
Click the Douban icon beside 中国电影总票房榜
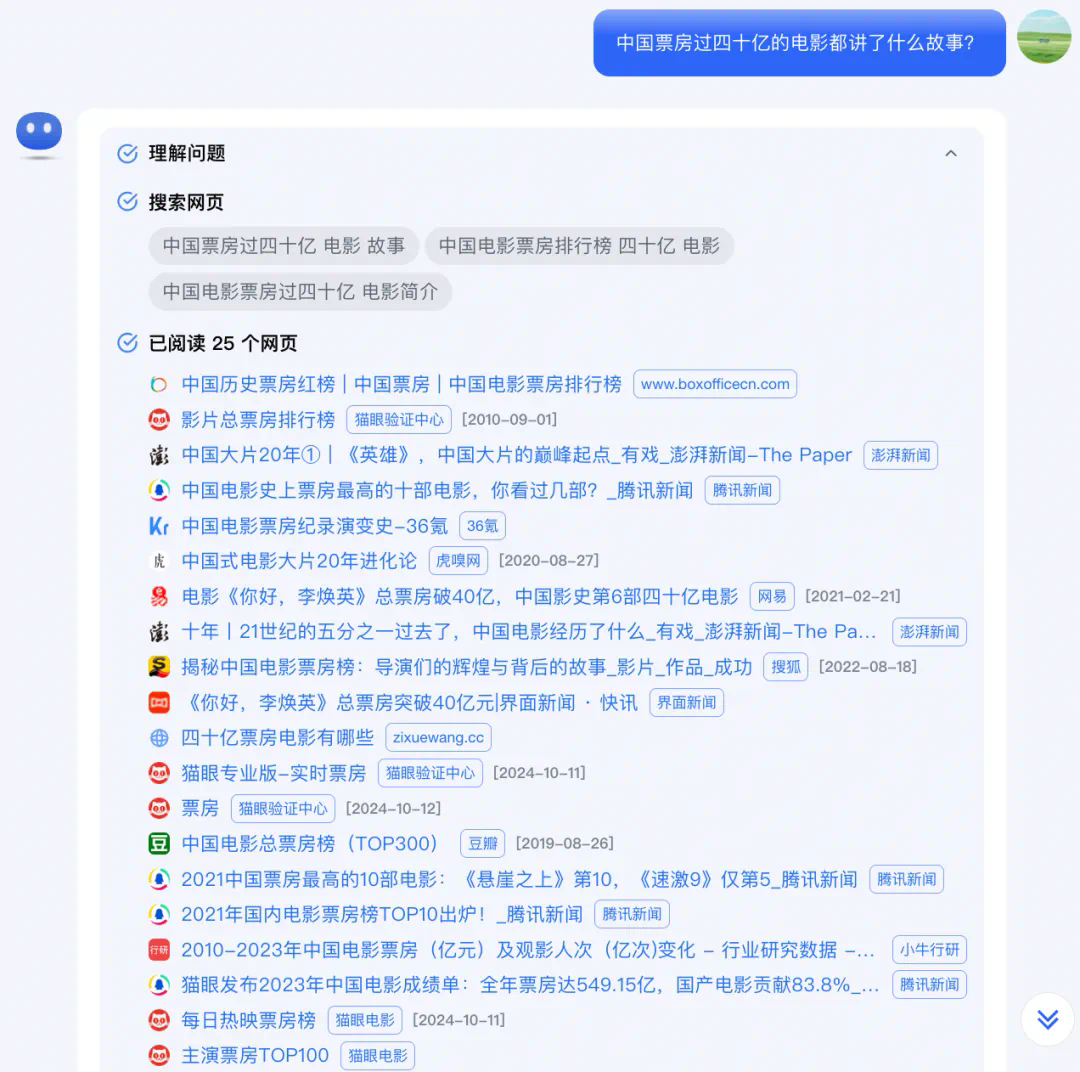click(159, 843)
